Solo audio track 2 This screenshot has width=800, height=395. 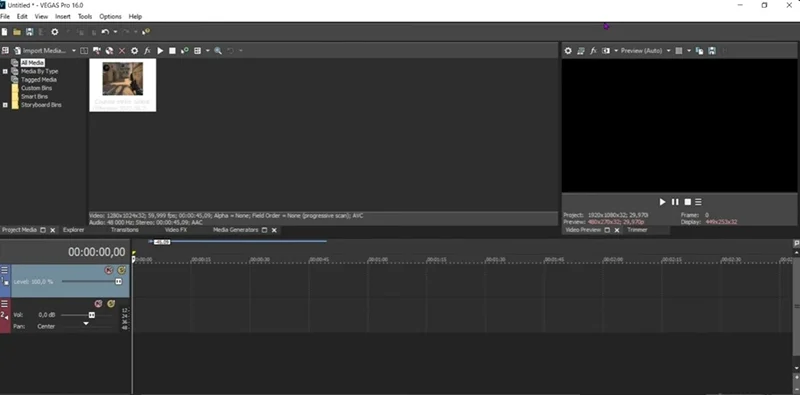(x=111, y=304)
